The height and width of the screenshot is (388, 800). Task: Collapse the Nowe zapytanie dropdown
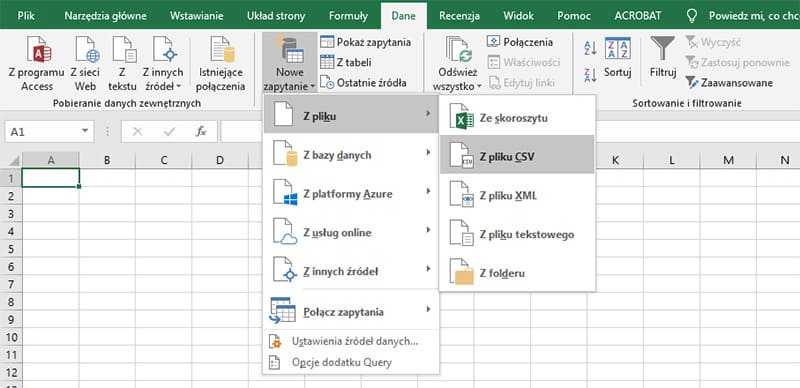tap(289, 64)
